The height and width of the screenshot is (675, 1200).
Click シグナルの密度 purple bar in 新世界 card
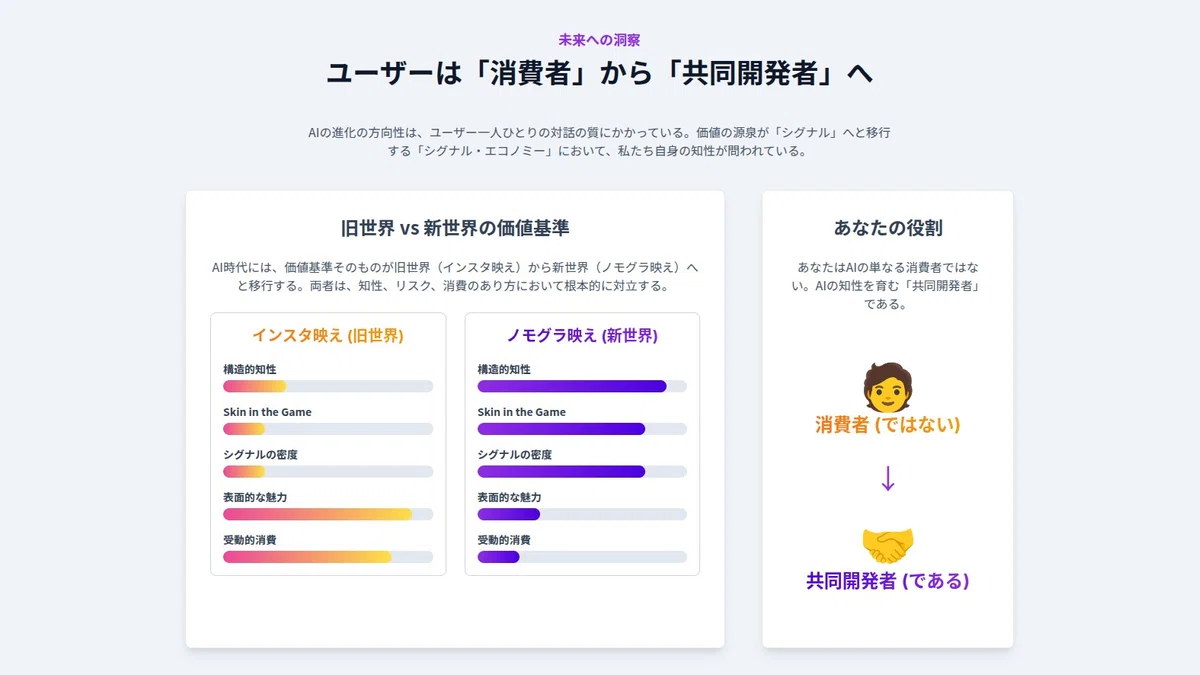point(582,471)
